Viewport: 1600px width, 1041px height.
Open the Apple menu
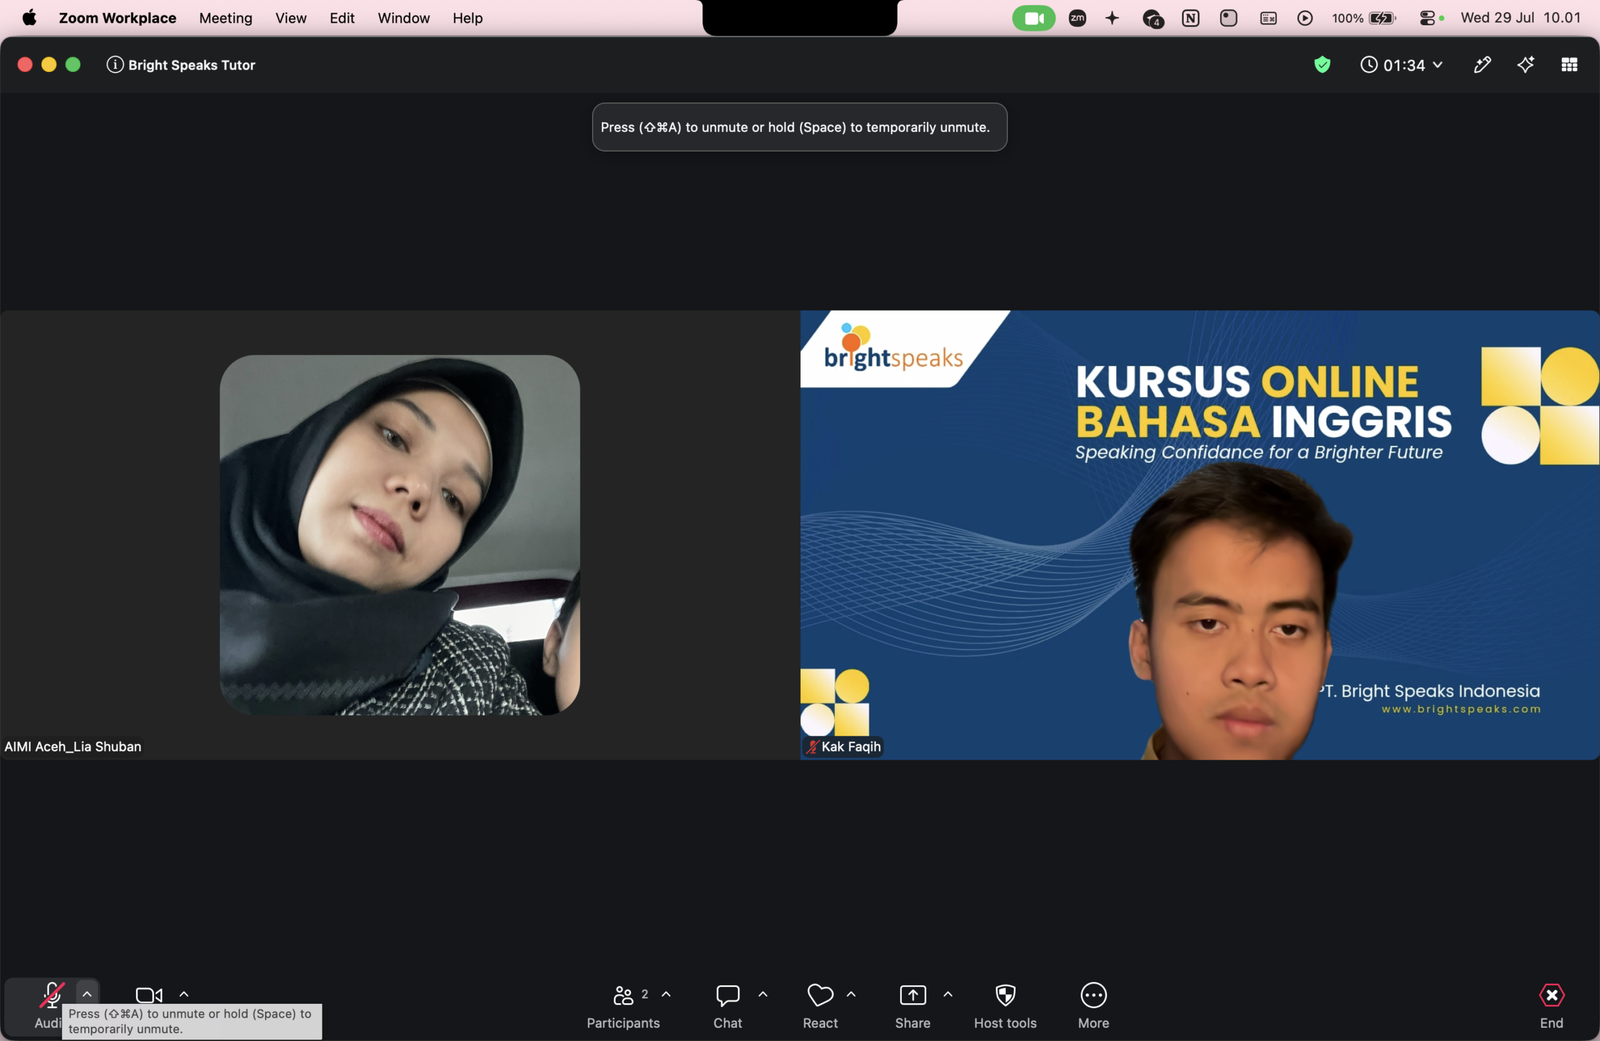29,18
